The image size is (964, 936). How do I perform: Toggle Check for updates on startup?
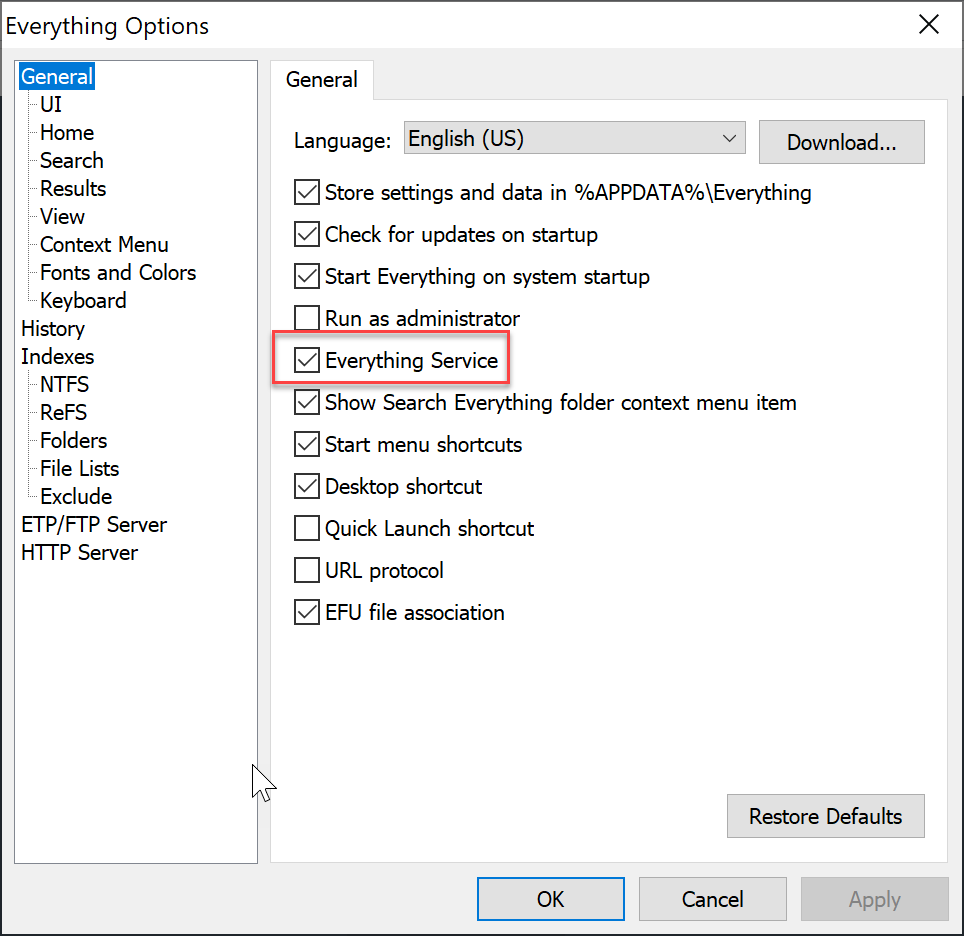point(306,234)
